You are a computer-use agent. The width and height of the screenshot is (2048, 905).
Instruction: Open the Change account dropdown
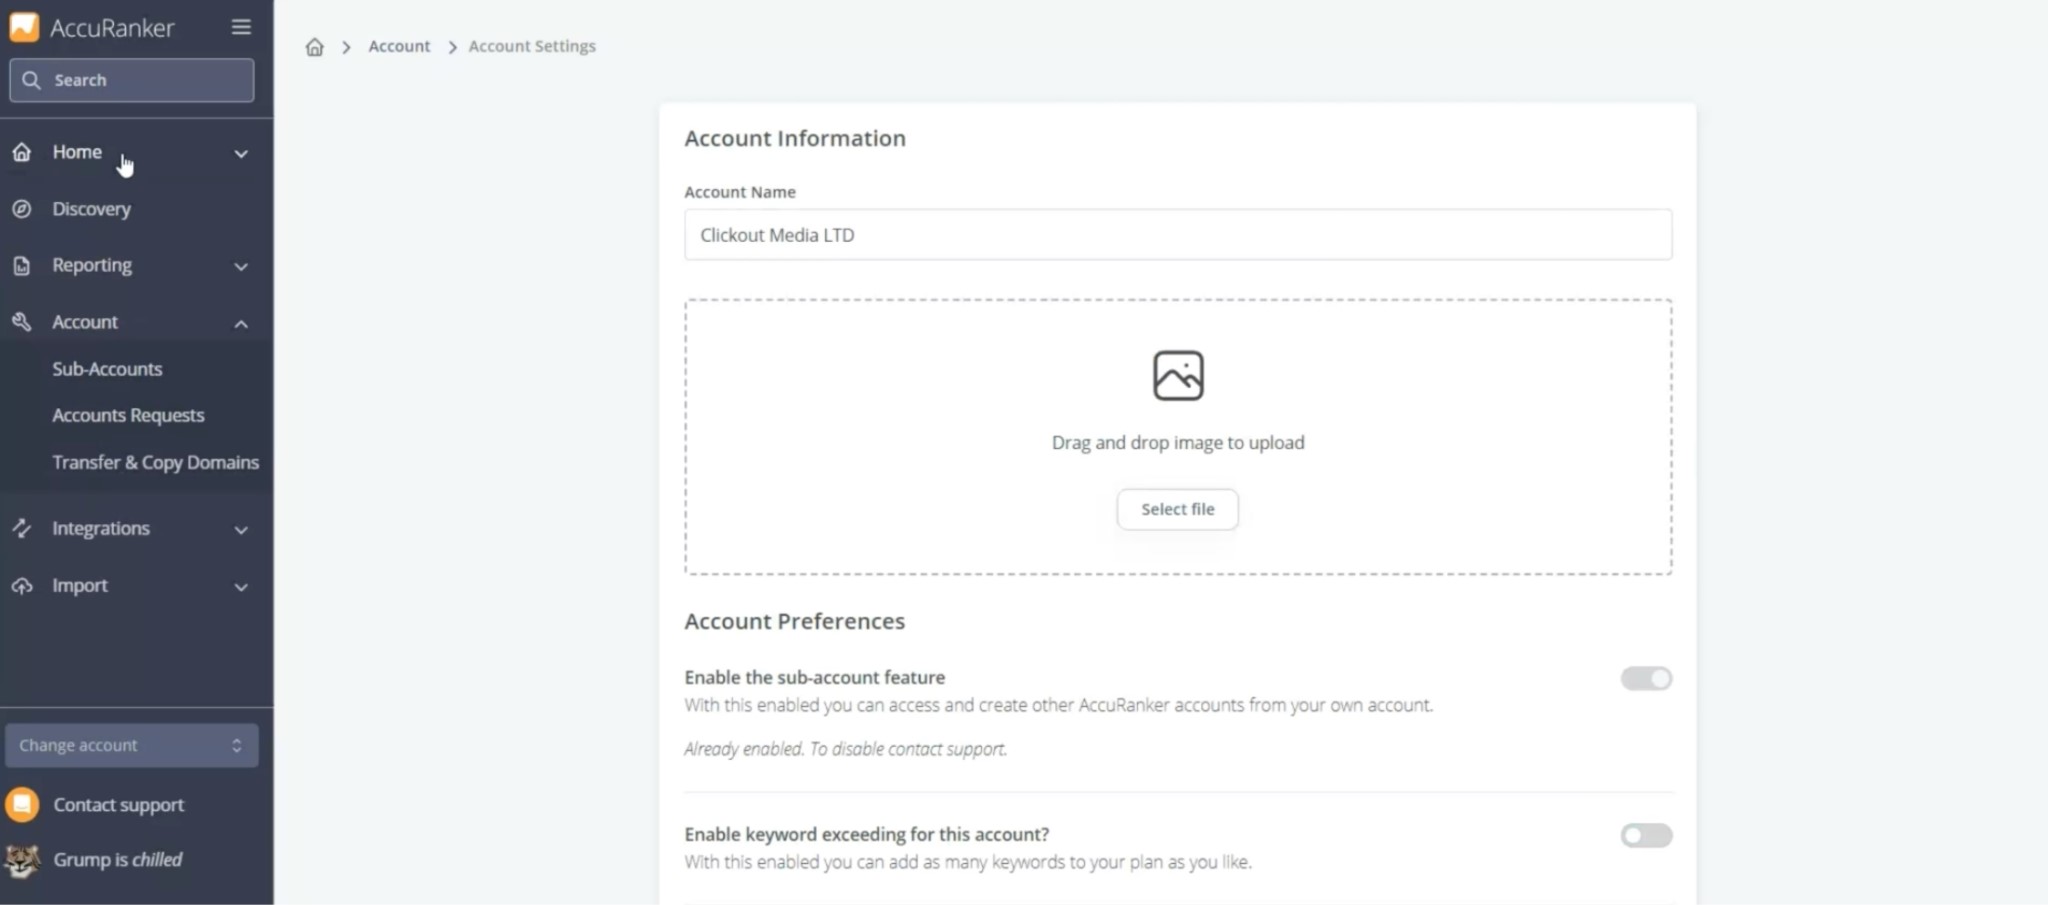(x=131, y=745)
